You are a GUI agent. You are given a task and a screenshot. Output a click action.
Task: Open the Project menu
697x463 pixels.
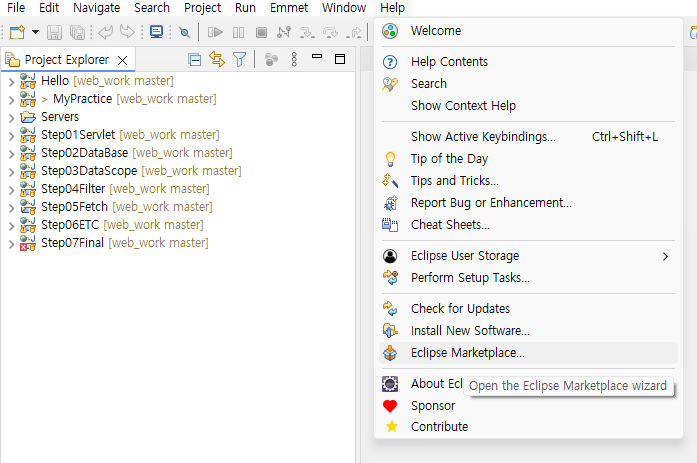click(x=202, y=8)
